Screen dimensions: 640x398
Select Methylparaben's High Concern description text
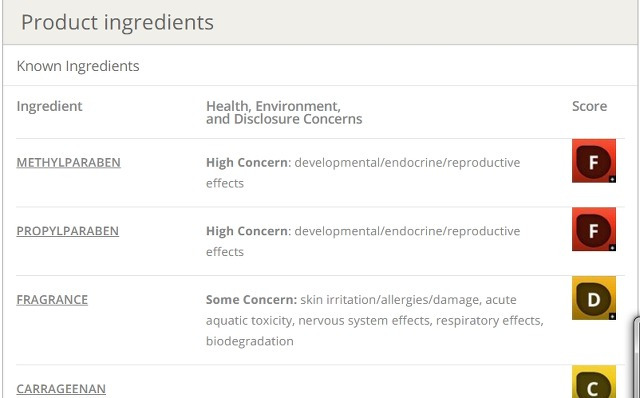pyautogui.click(x=363, y=173)
